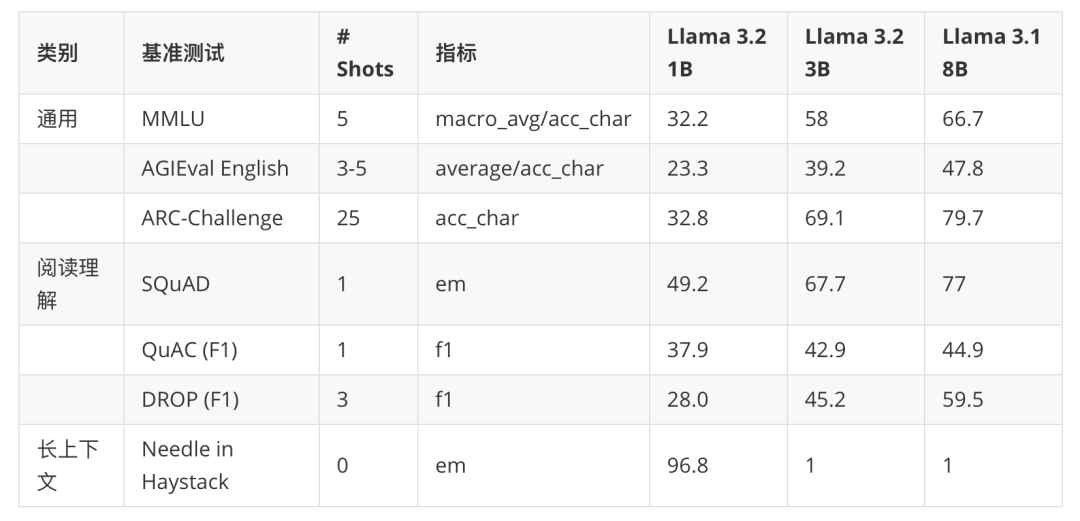Select the AGIEval English cell
The image size is (1080, 521).
[215, 169]
